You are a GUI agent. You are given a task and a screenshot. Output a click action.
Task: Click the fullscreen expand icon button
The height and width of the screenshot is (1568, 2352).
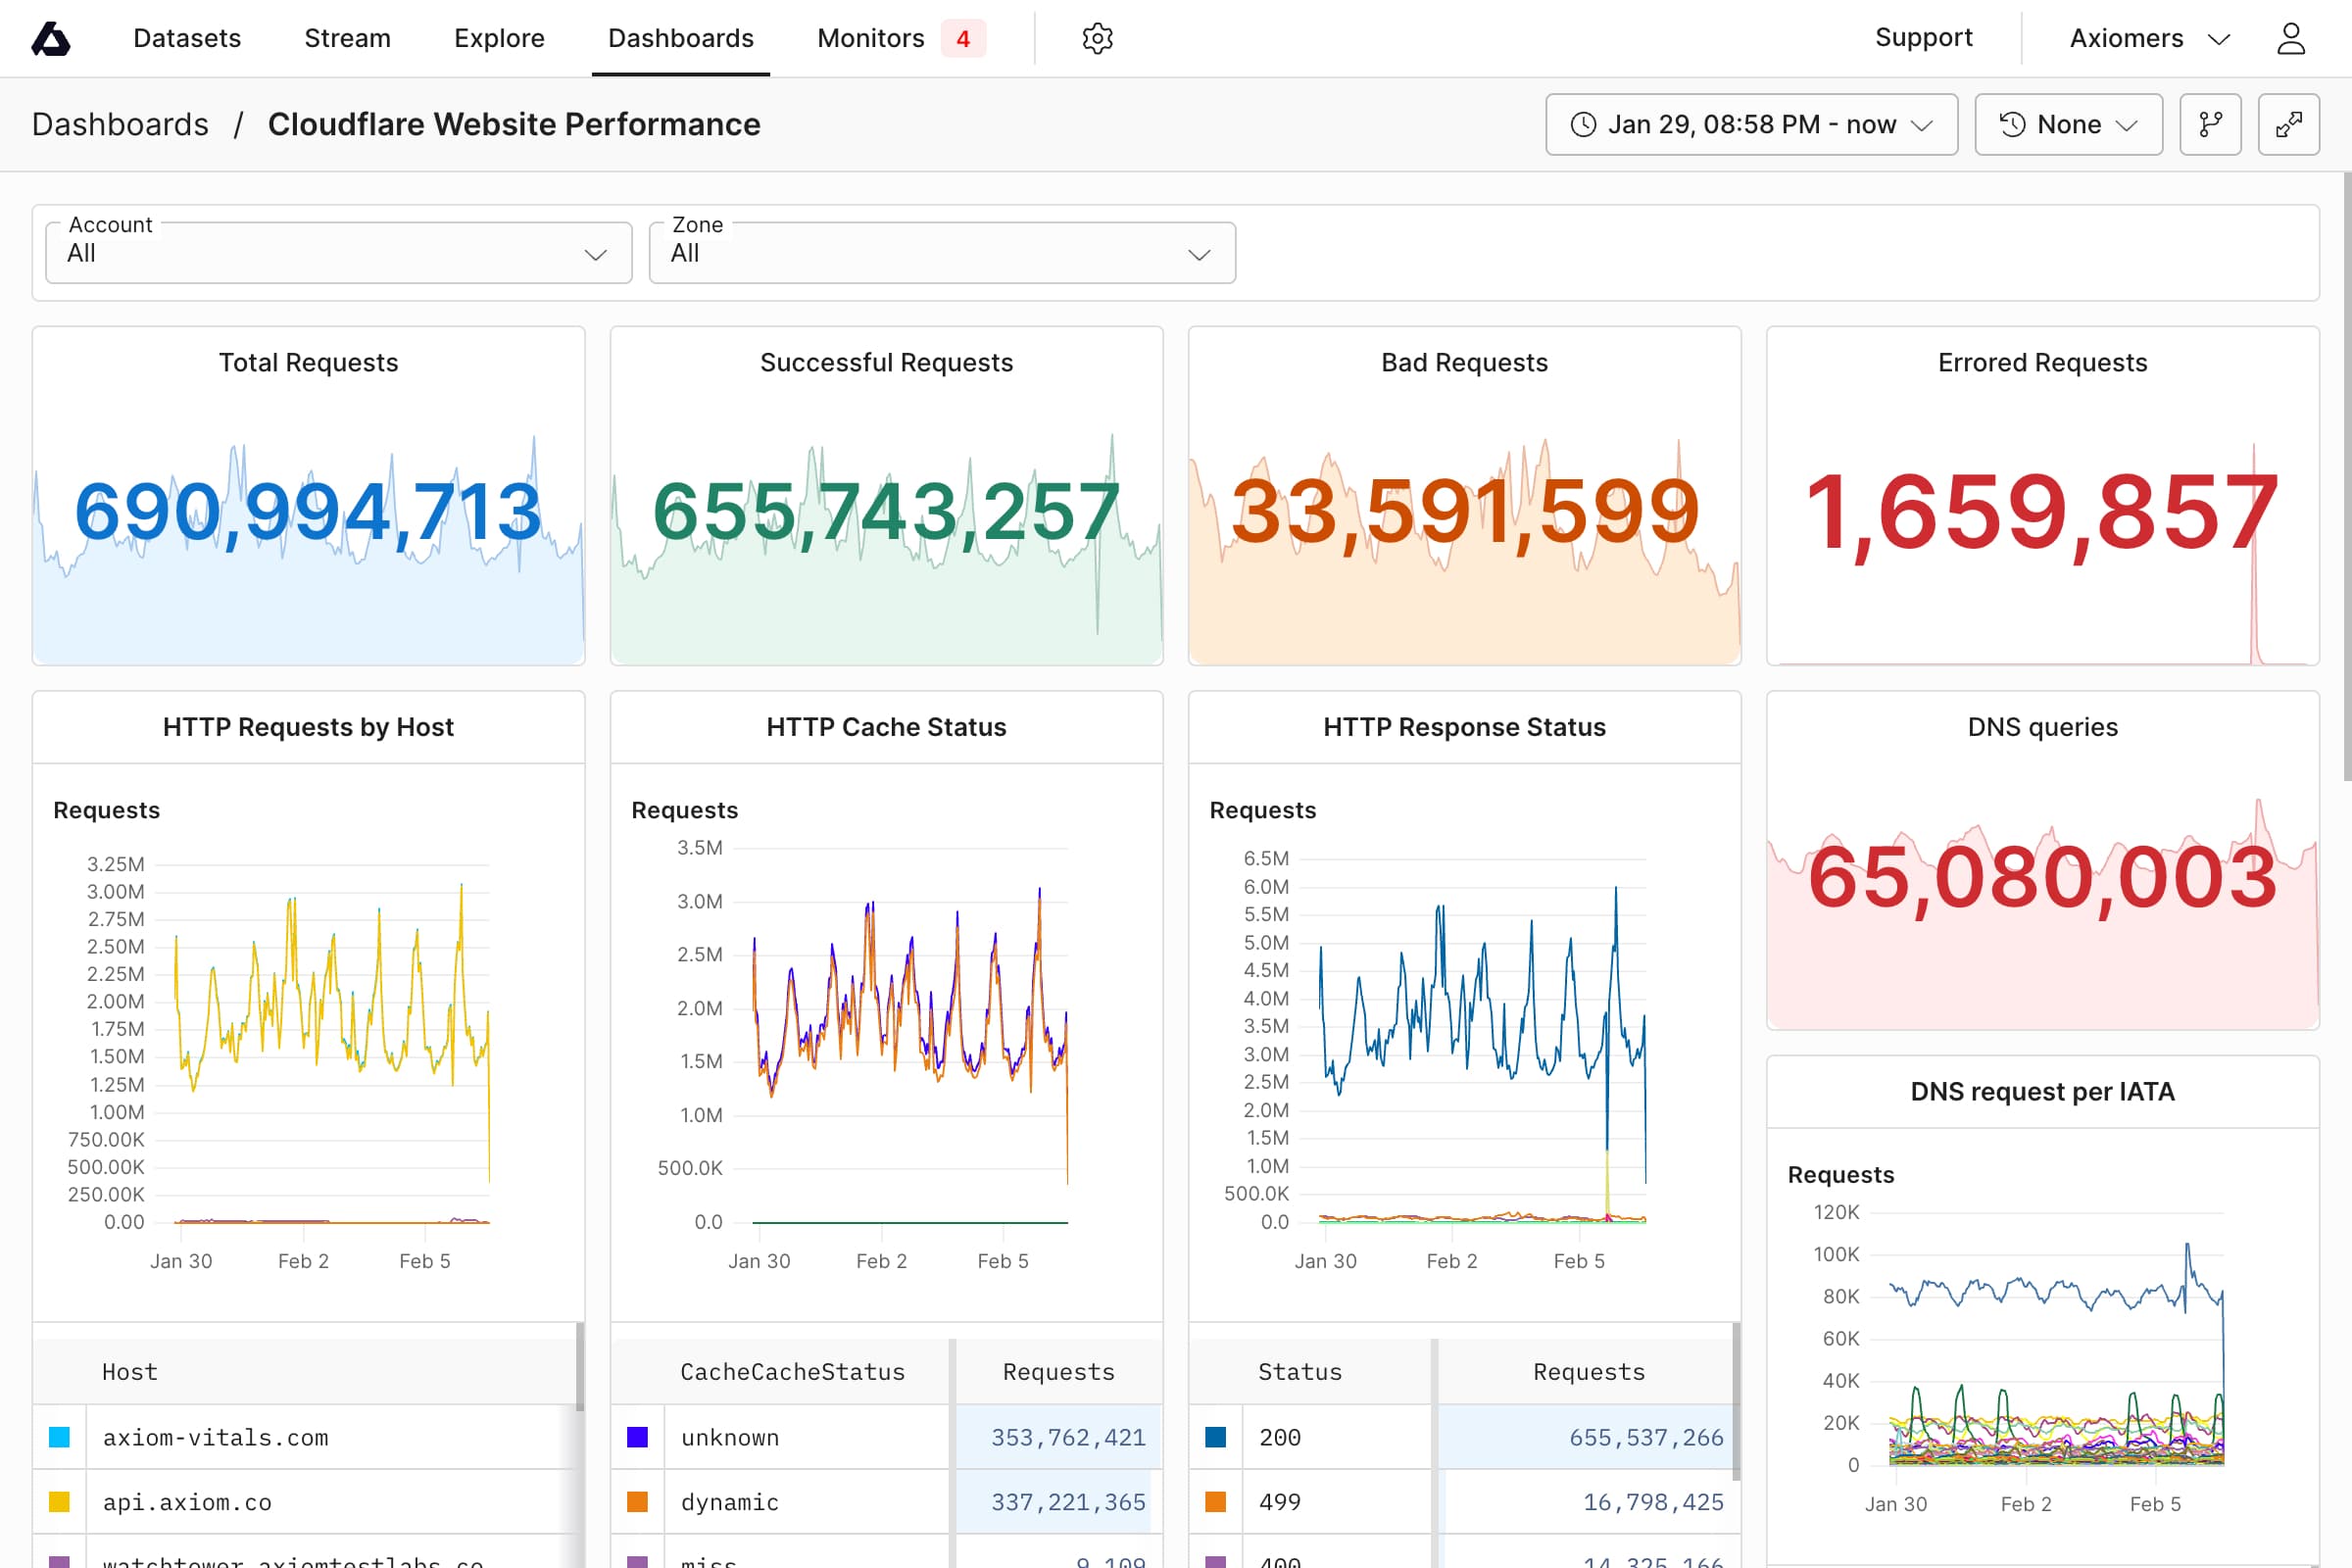[x=2288, y=124]
